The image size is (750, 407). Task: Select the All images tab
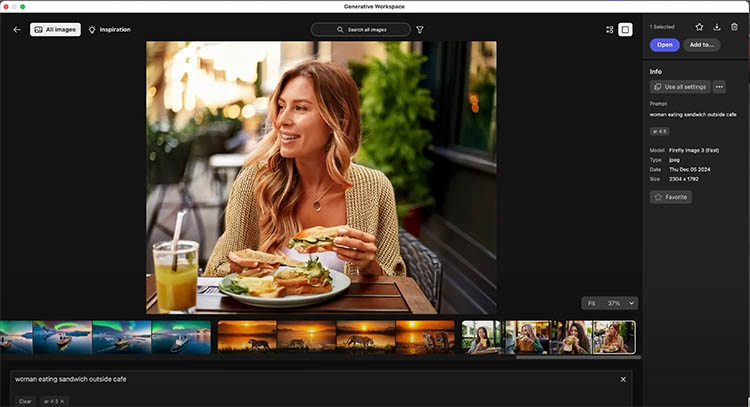coord(55,30)
